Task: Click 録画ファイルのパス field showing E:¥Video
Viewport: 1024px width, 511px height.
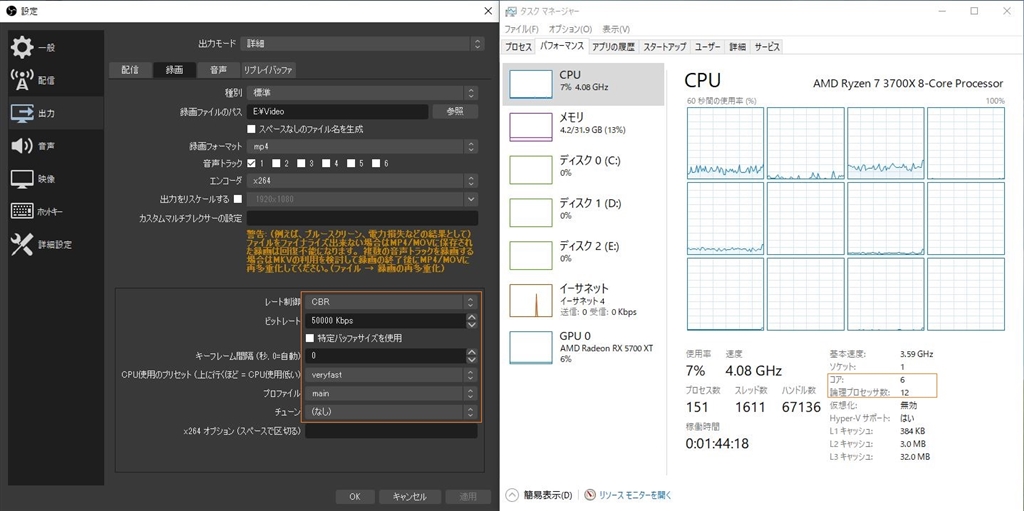Action: click(338, 112)
